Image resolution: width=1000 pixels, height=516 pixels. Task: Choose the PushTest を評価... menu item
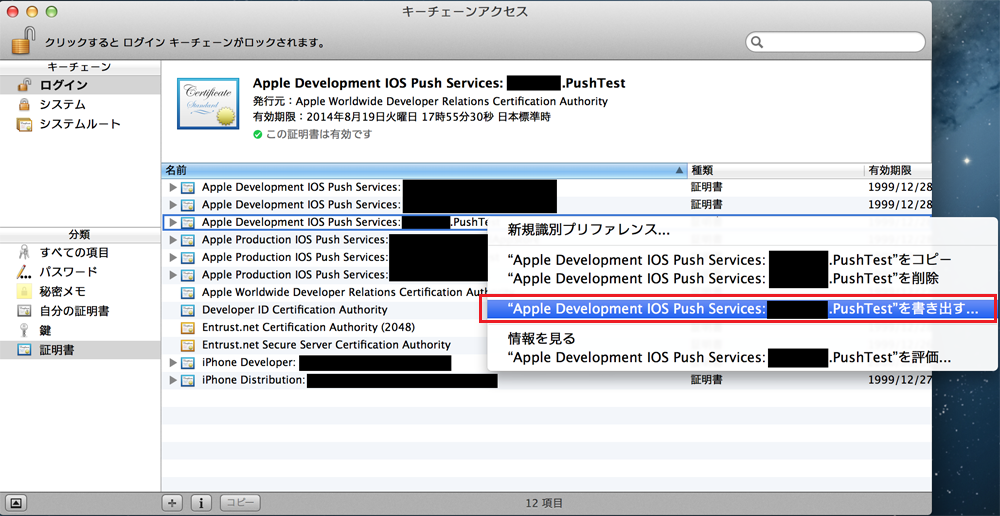[x=741, y=357]
